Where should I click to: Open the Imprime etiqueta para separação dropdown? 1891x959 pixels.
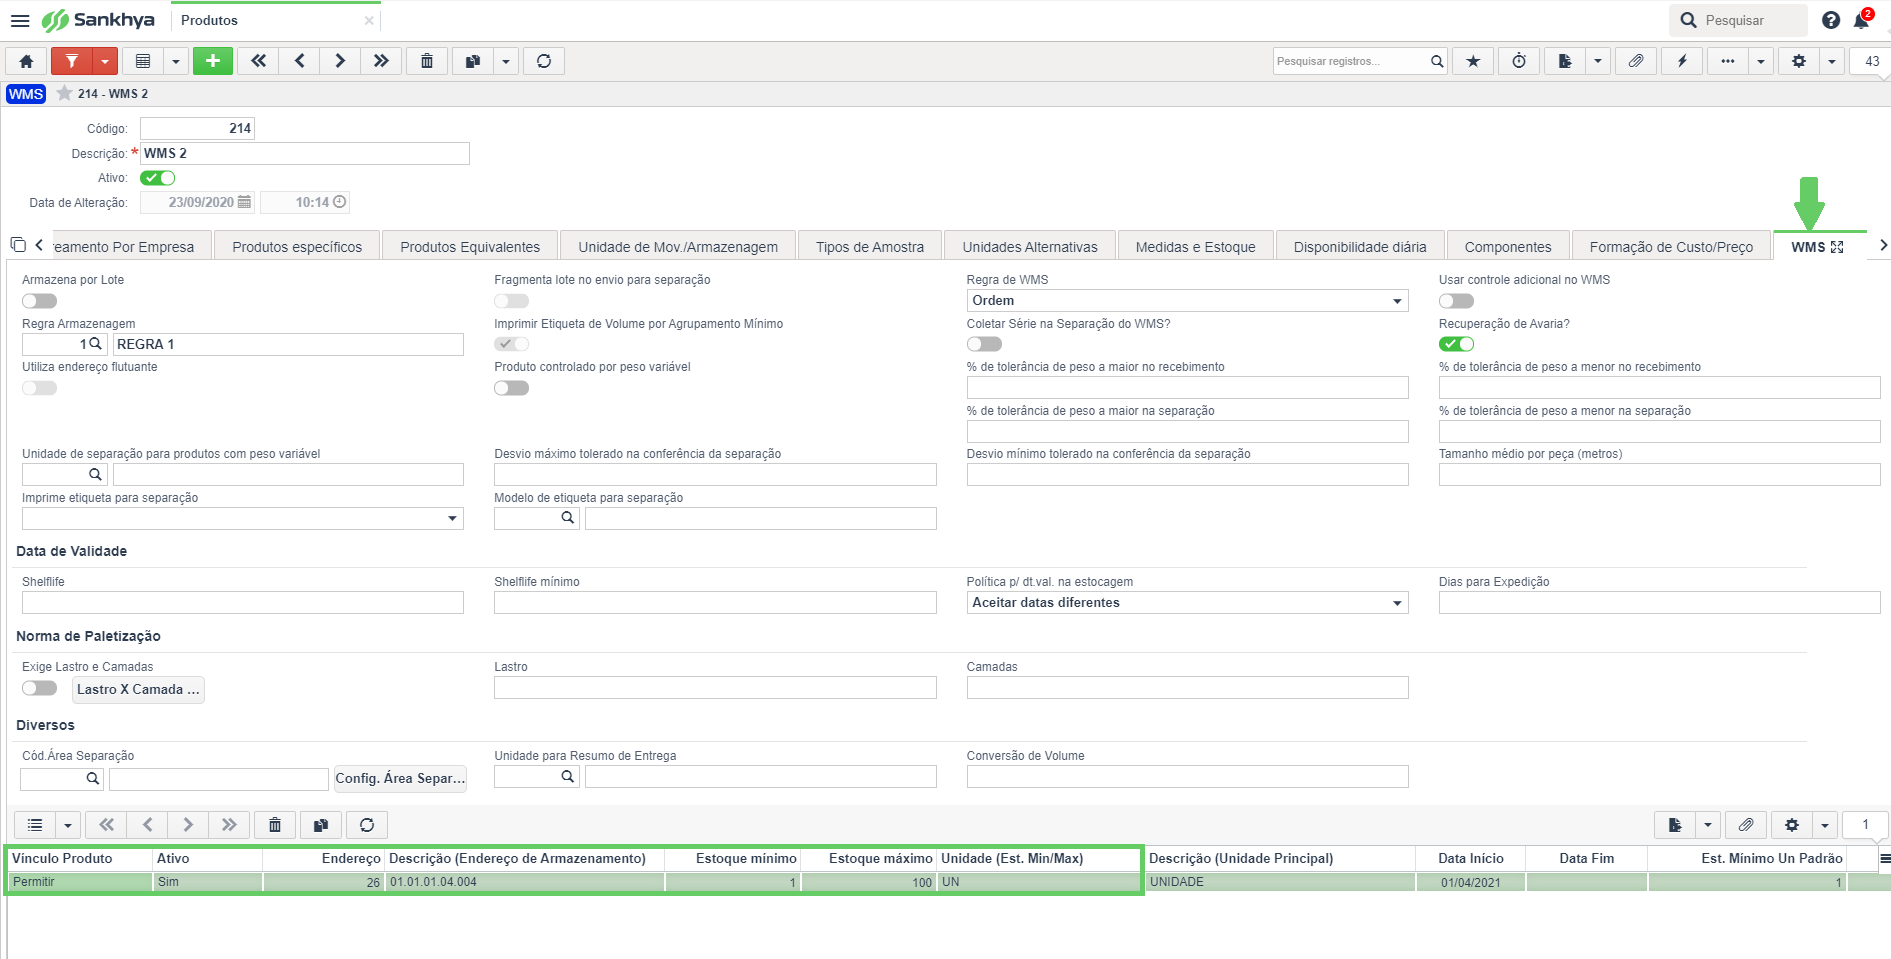[243, 519]
